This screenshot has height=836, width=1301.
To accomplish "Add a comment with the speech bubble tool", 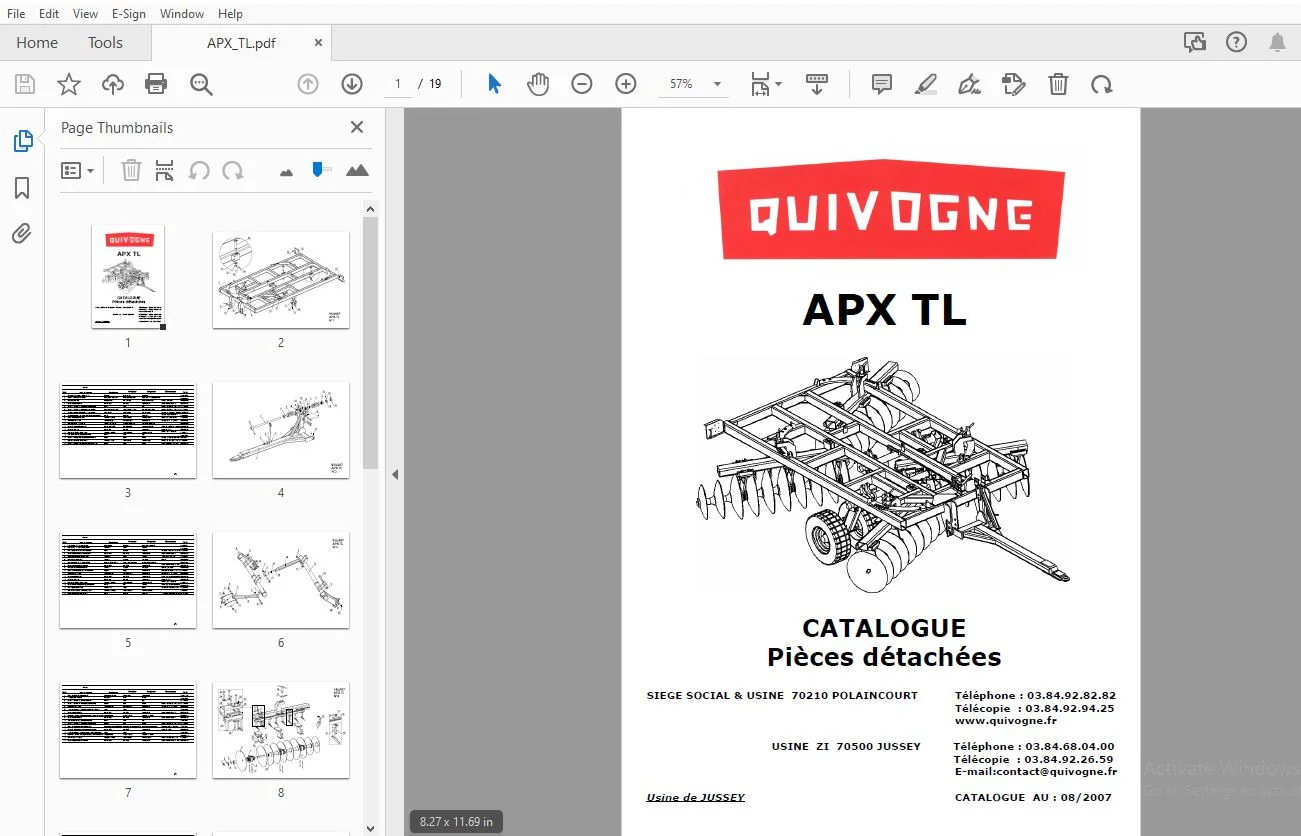I will coord(881,84).
